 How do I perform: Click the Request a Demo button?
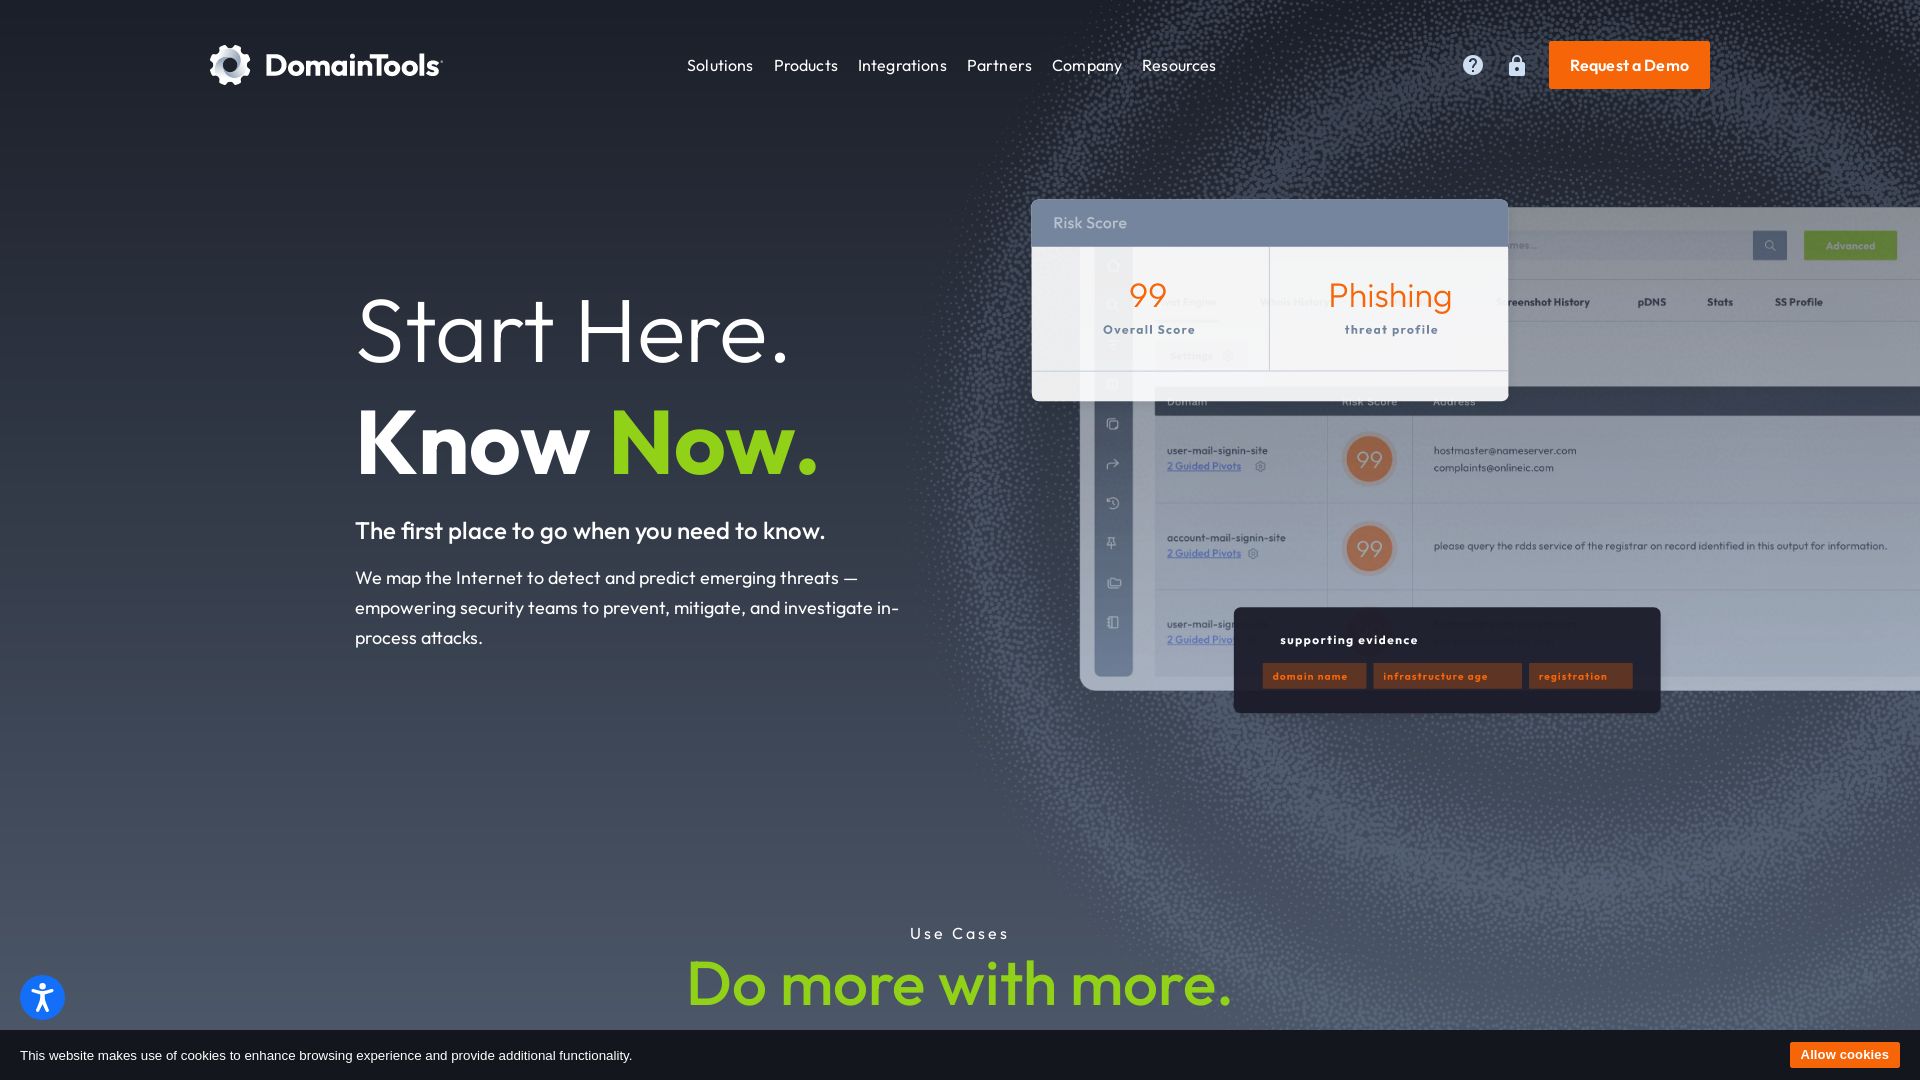click(x=1629, y=65)
